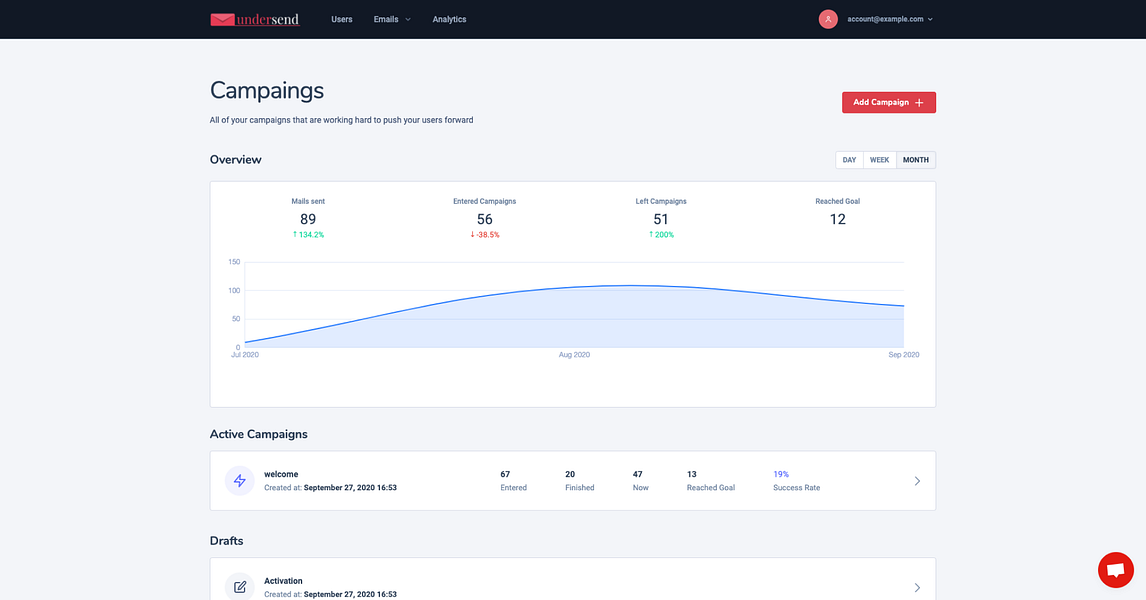The height and width of the screenshot is (600, 1146).
Task: Click the Jul 2020 axis label
Action: [x=245, y=354]
